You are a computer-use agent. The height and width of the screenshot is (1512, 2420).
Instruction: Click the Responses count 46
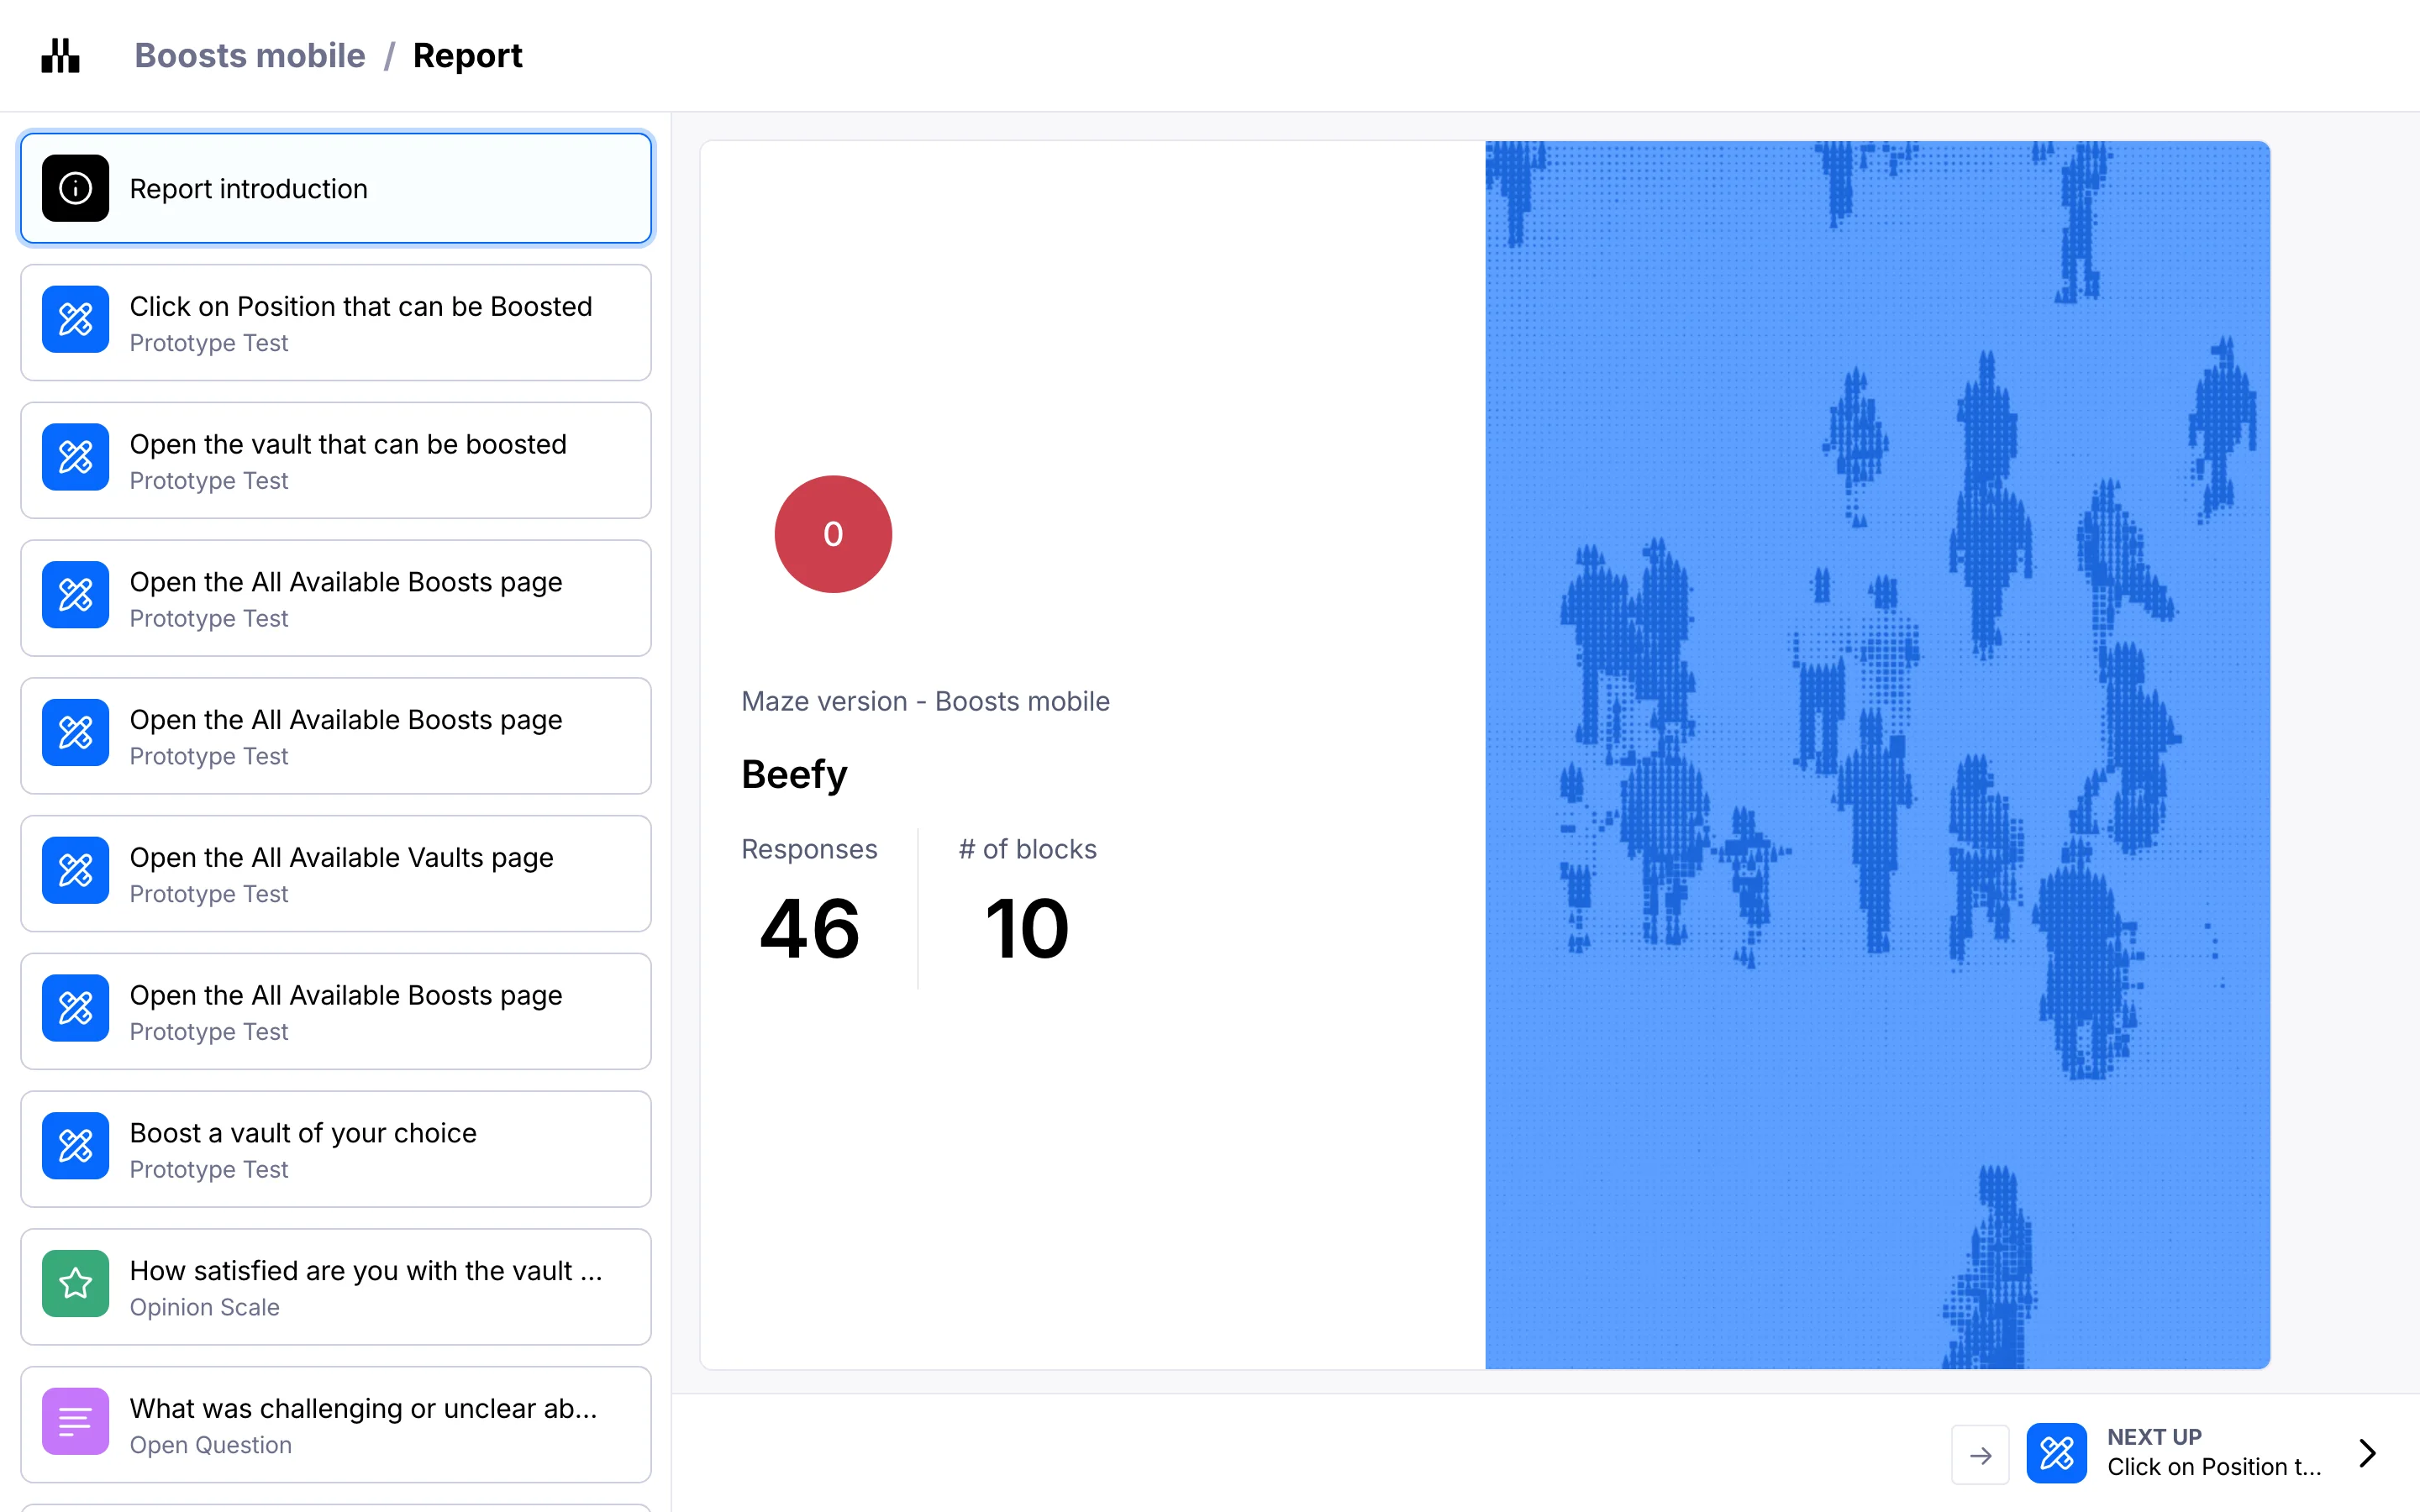coord(809,928)
